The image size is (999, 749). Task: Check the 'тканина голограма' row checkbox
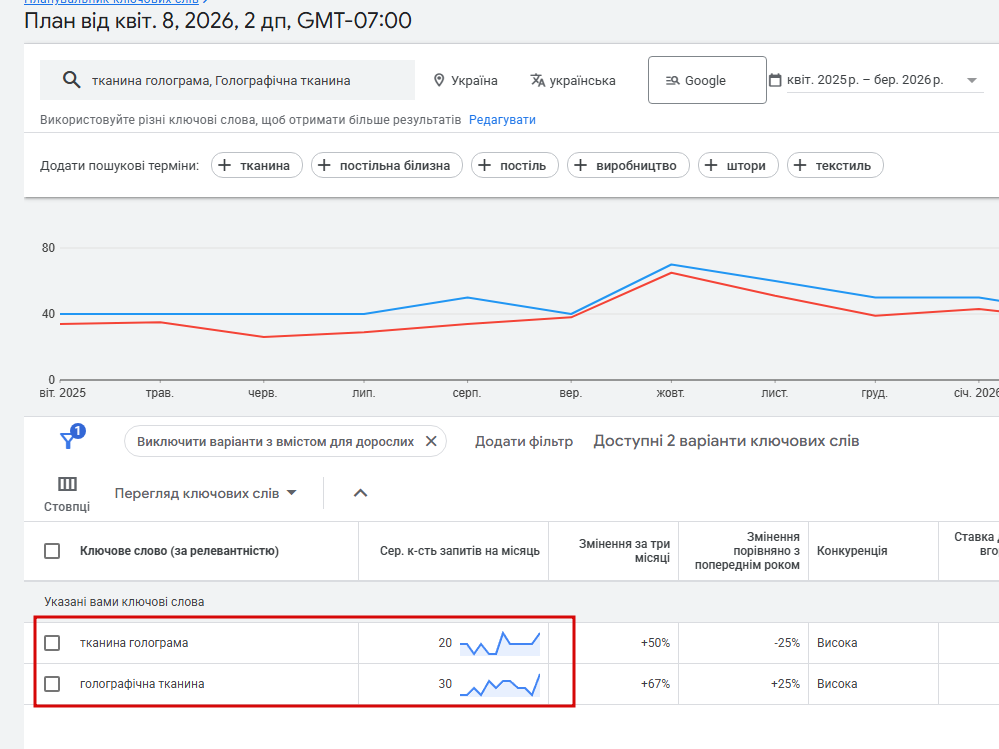coord(52,643)
